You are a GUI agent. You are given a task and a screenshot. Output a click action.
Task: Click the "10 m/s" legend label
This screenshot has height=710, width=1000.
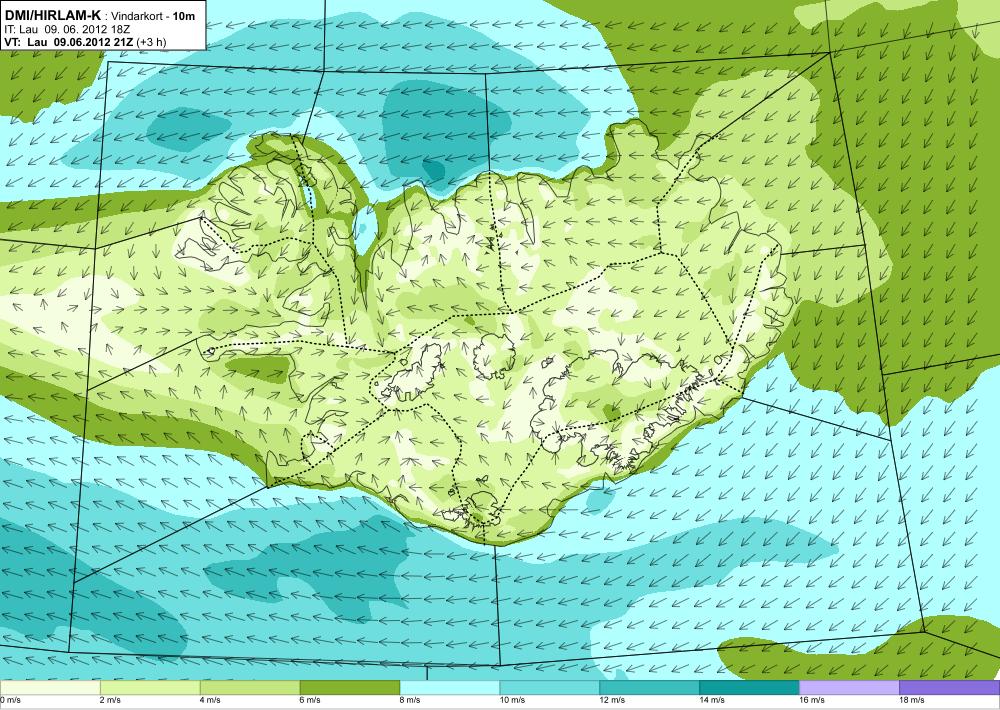[x=513, y=700]
